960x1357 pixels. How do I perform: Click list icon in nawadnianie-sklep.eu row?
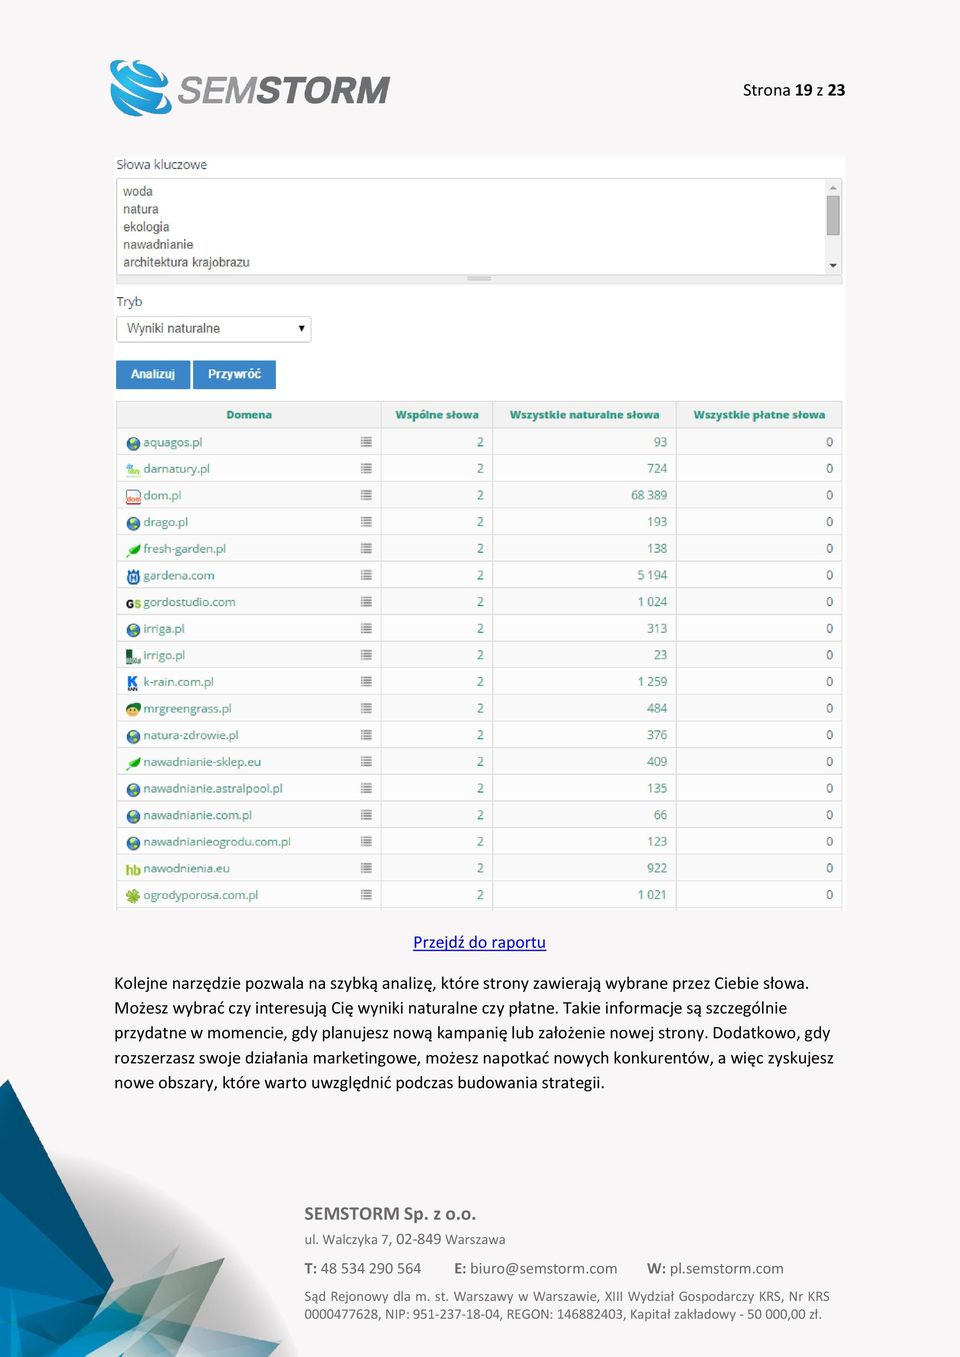(366, 762)
